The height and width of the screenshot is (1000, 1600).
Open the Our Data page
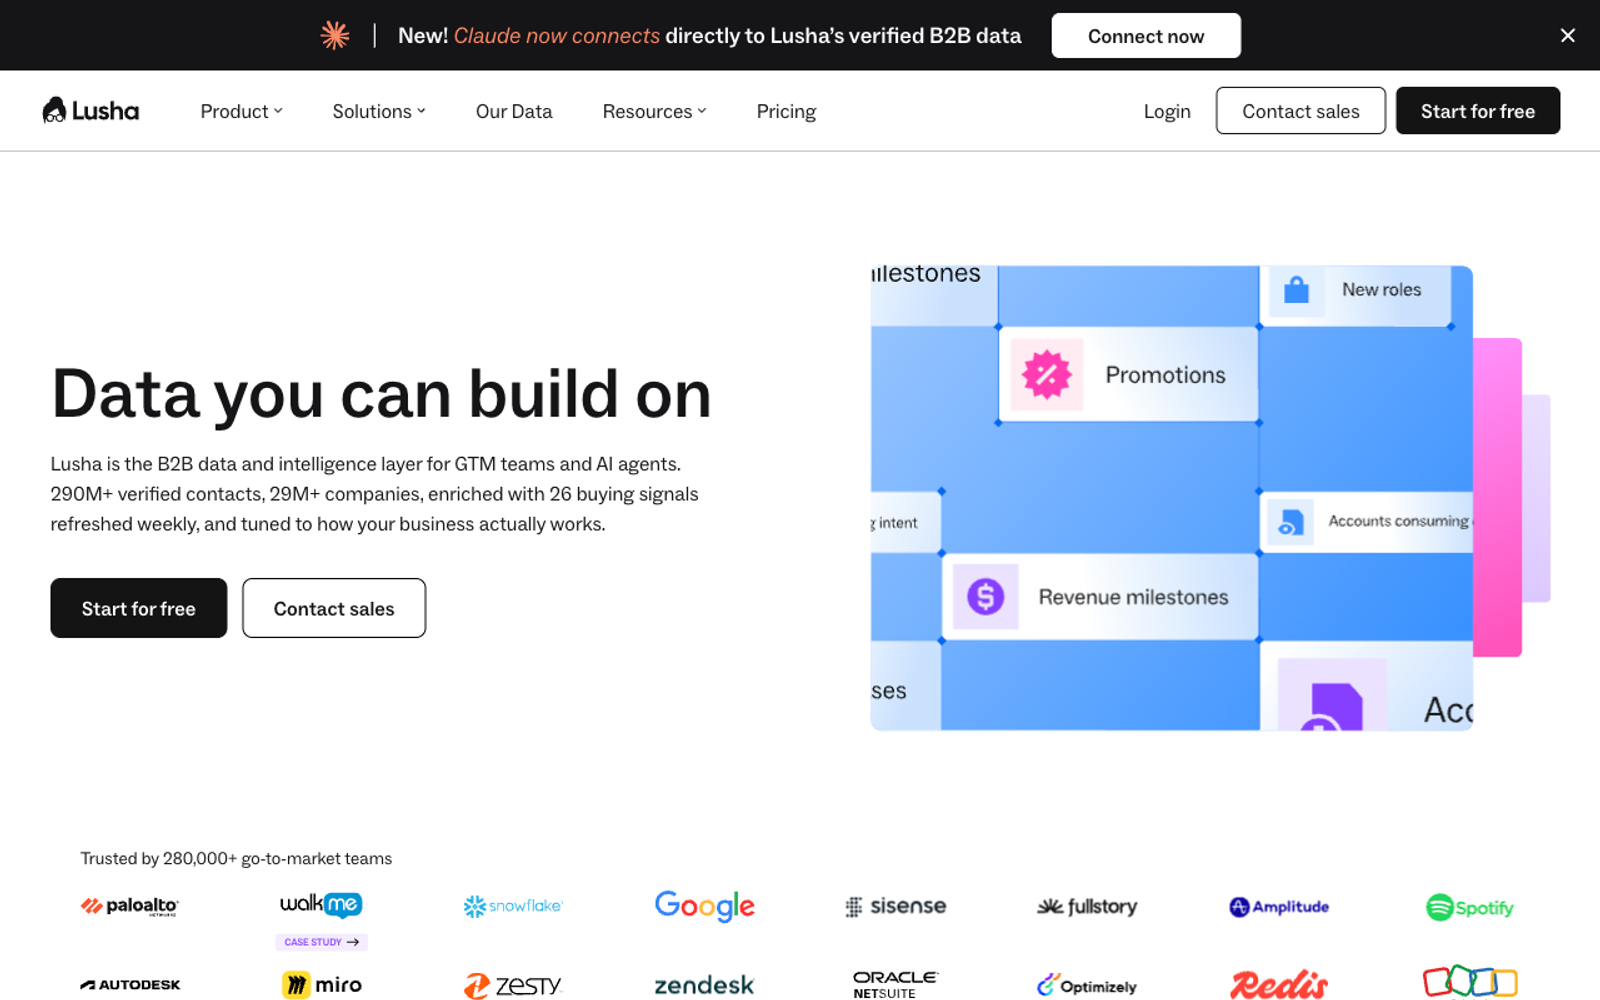tap(514, 111)
